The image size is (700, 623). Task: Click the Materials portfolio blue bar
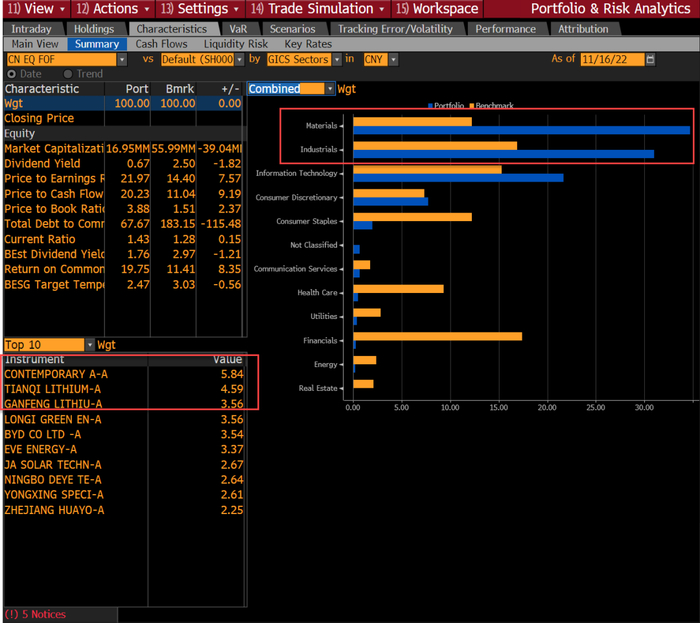520,130
